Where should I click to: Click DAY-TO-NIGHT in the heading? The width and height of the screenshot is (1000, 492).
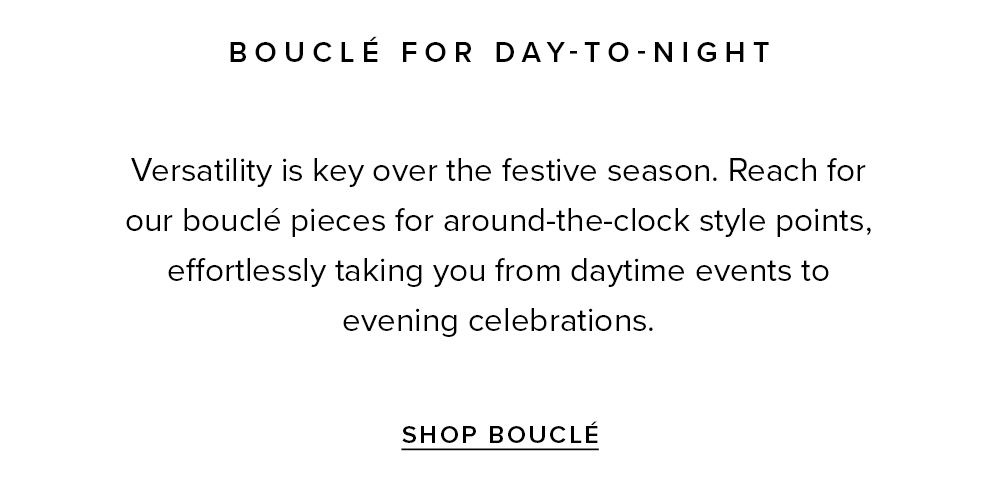click(633, 52)
